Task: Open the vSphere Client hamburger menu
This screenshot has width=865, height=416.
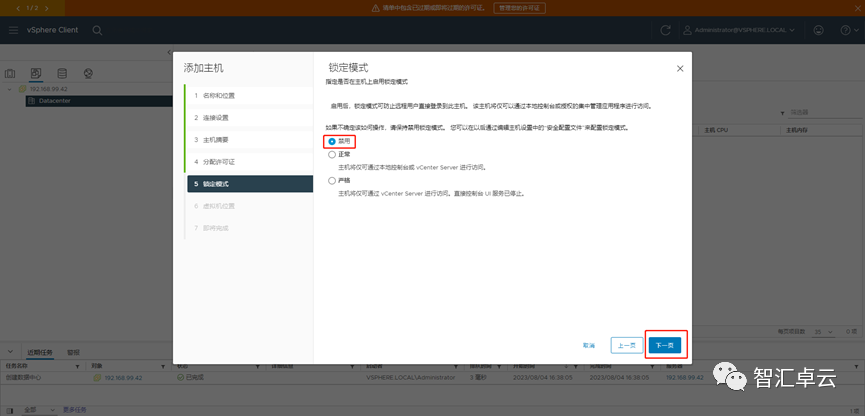Action: (x=13, y=30)
